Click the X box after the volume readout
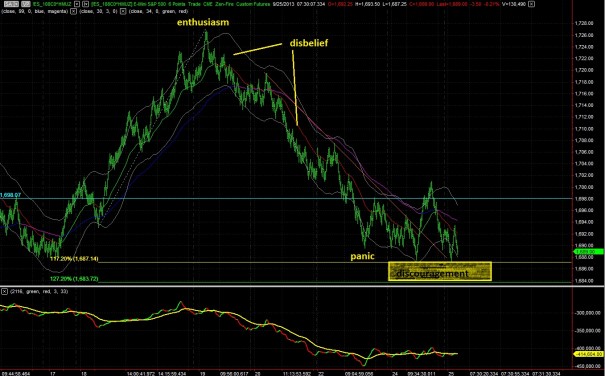Viewport: 605px width, 376px height. click(531, 4)
